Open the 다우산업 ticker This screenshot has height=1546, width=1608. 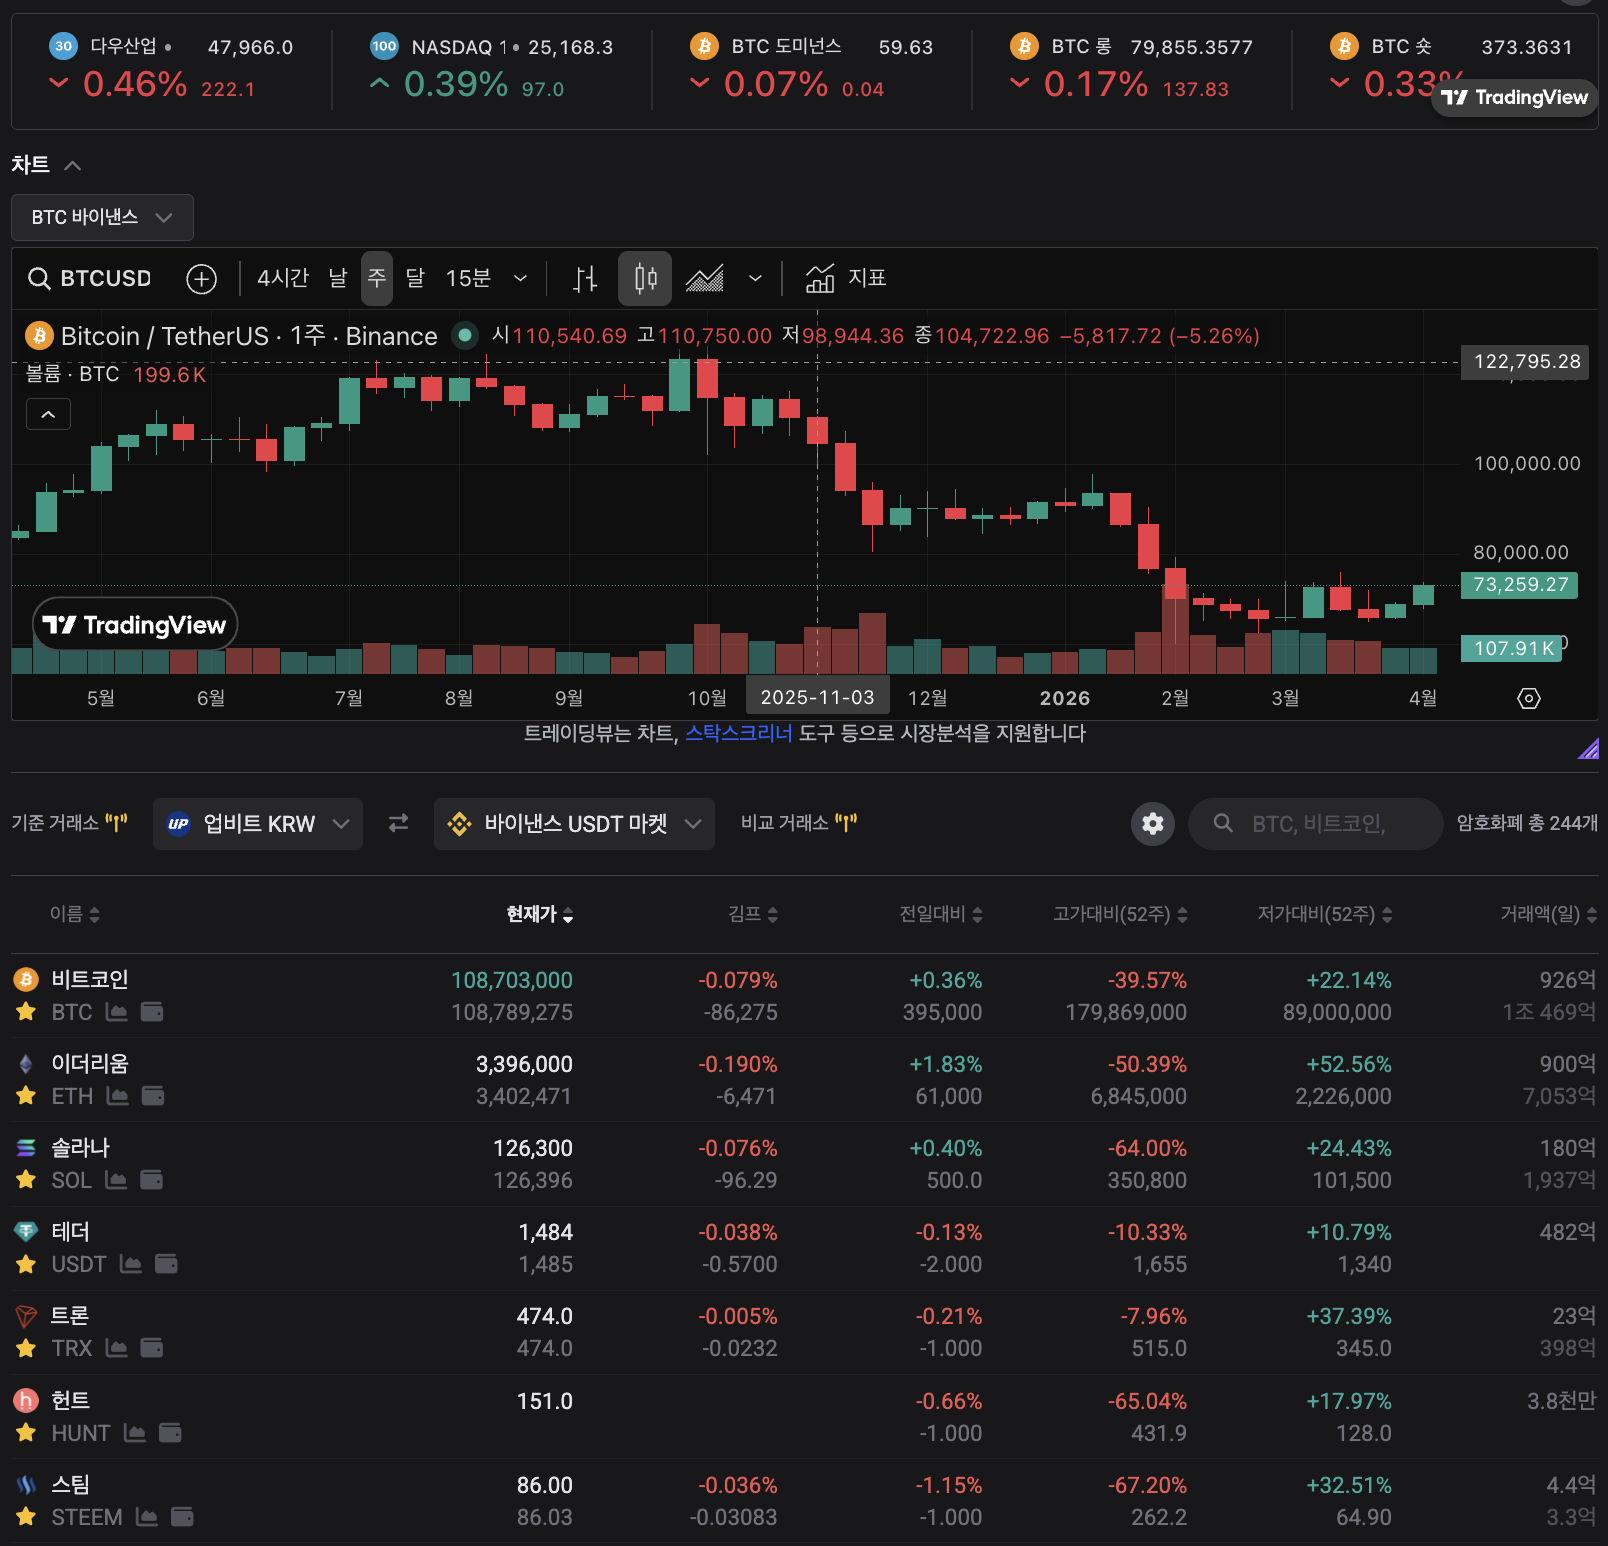(171, 68)
